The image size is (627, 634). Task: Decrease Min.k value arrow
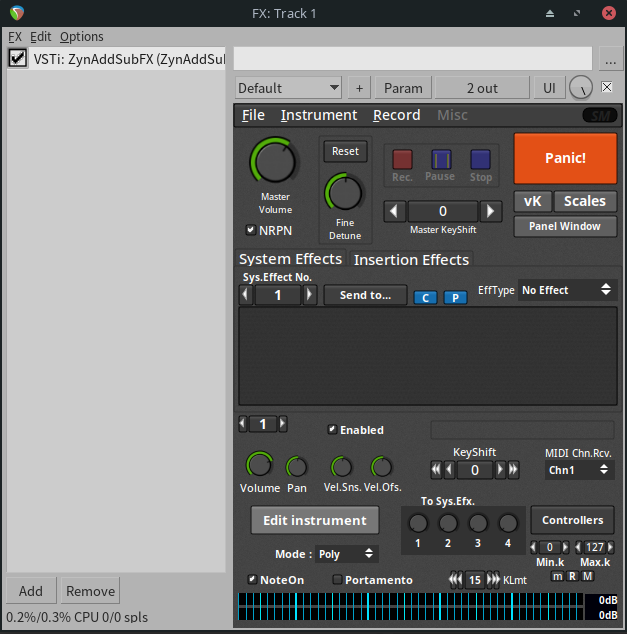pyautogui.click(x=534, y=547)
